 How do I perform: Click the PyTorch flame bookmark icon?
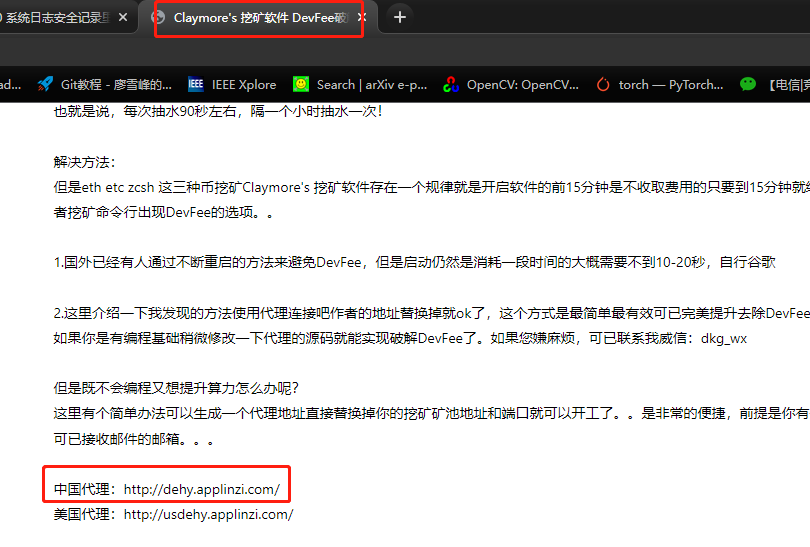pos(603,84)
